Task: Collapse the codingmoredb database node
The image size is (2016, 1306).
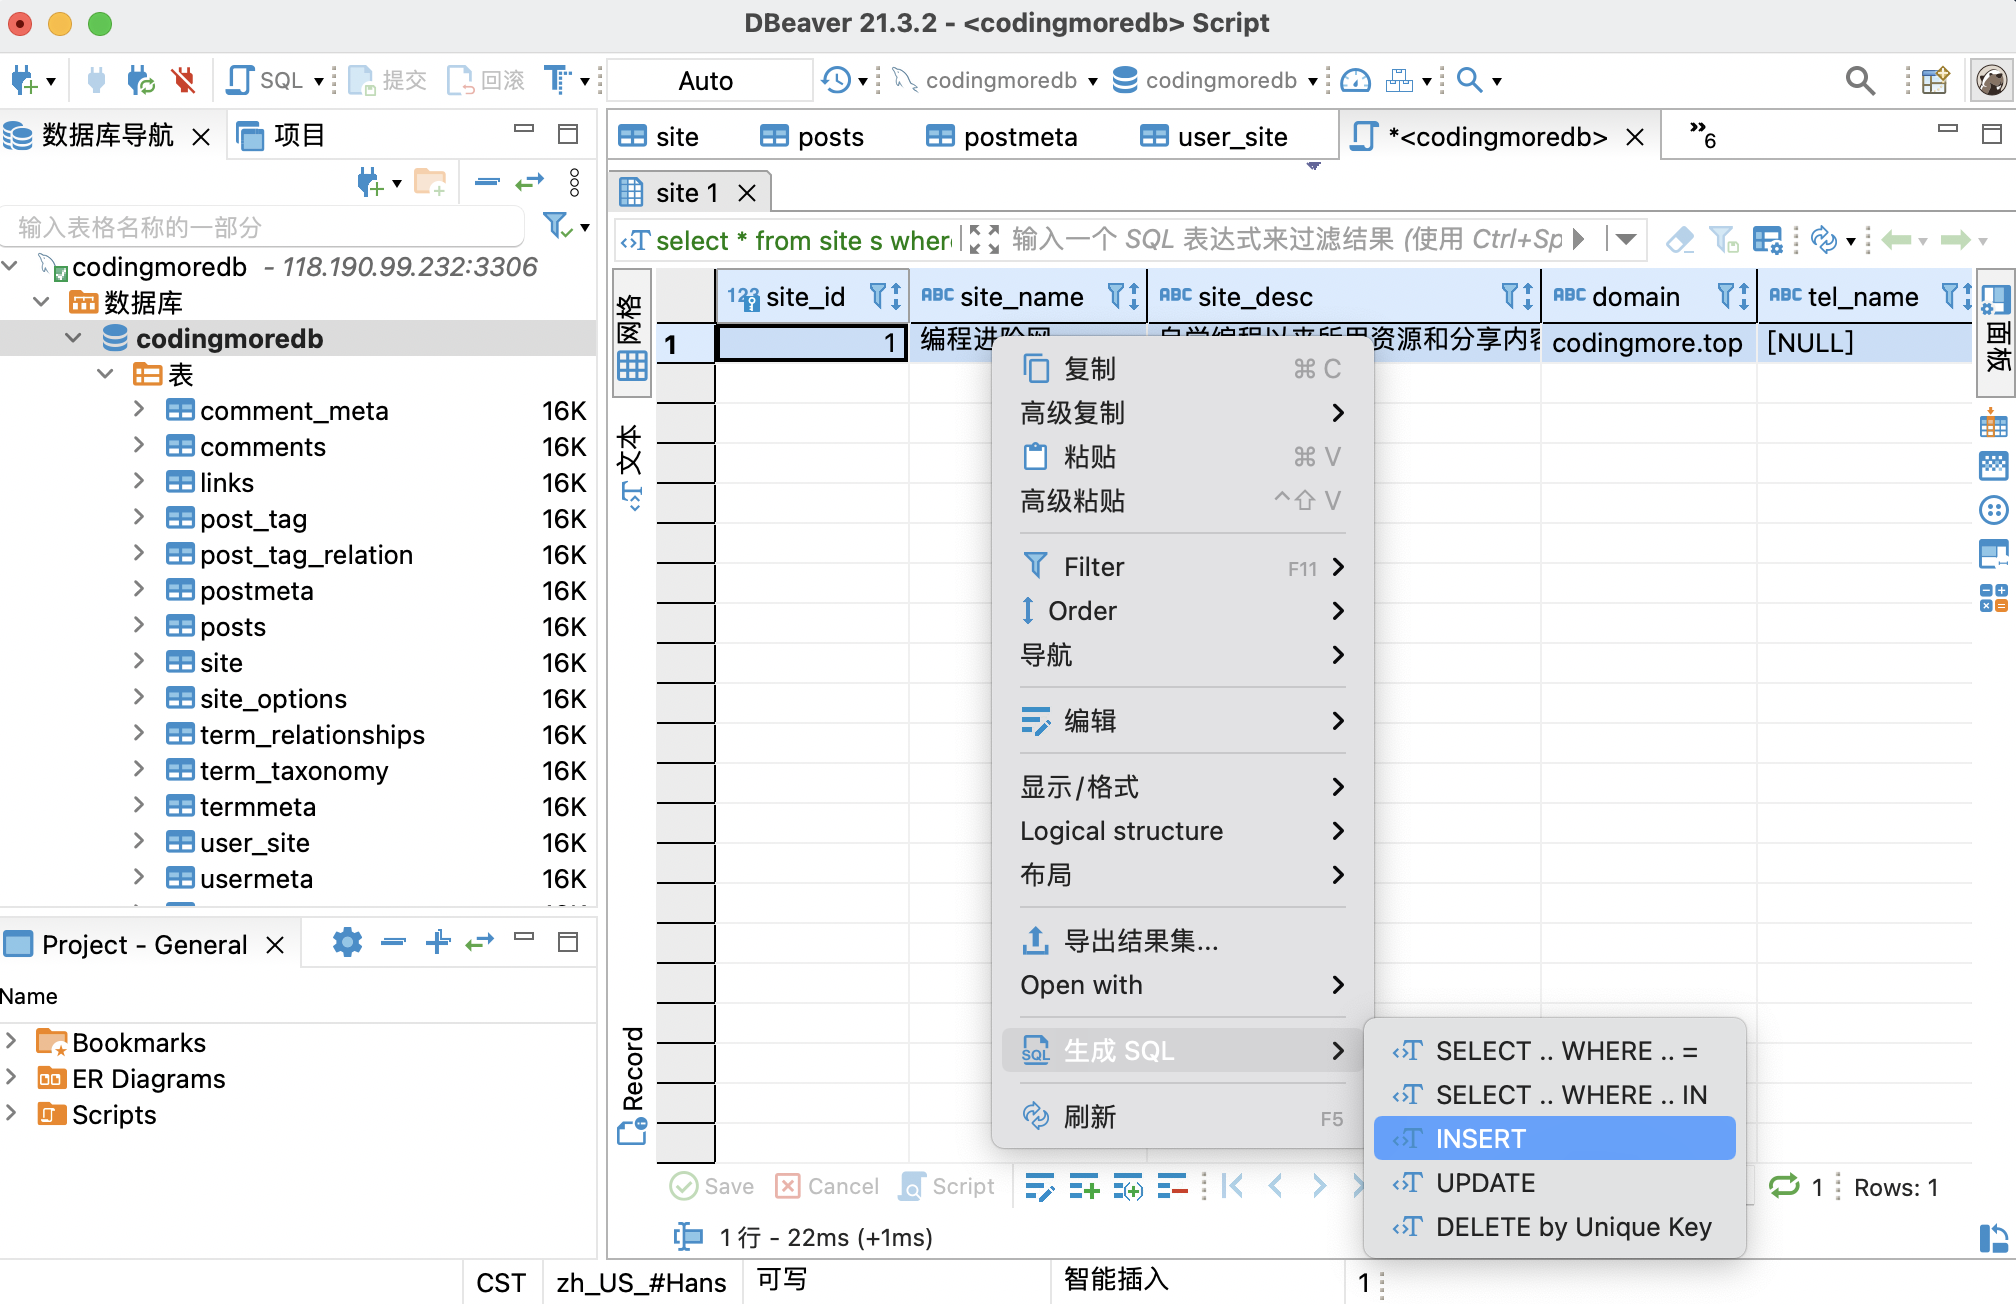Action: [73, 338]
